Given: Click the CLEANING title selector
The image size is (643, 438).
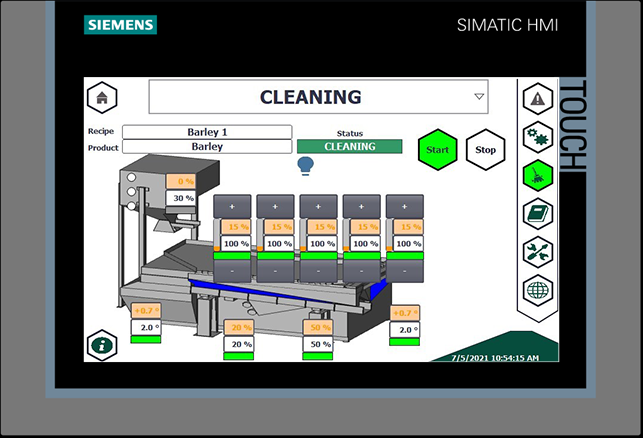Looking at the screenshot, I should [318, 97].
